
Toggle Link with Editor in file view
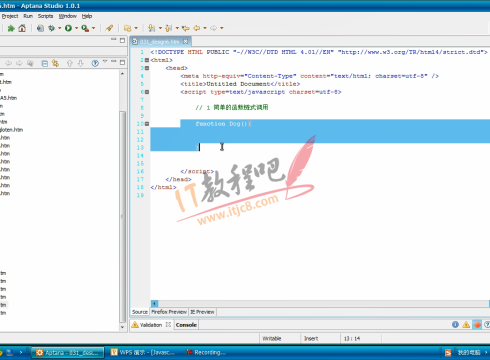click(55, 63)
